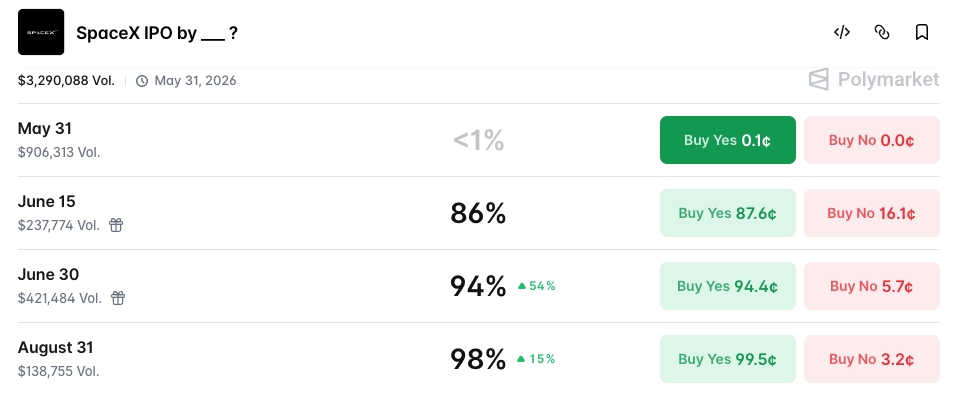Buy Yes at 94.4¢ for June 30
Image resolution: width=954 pixels, height=393 pixels.
(x=728, y=286)
